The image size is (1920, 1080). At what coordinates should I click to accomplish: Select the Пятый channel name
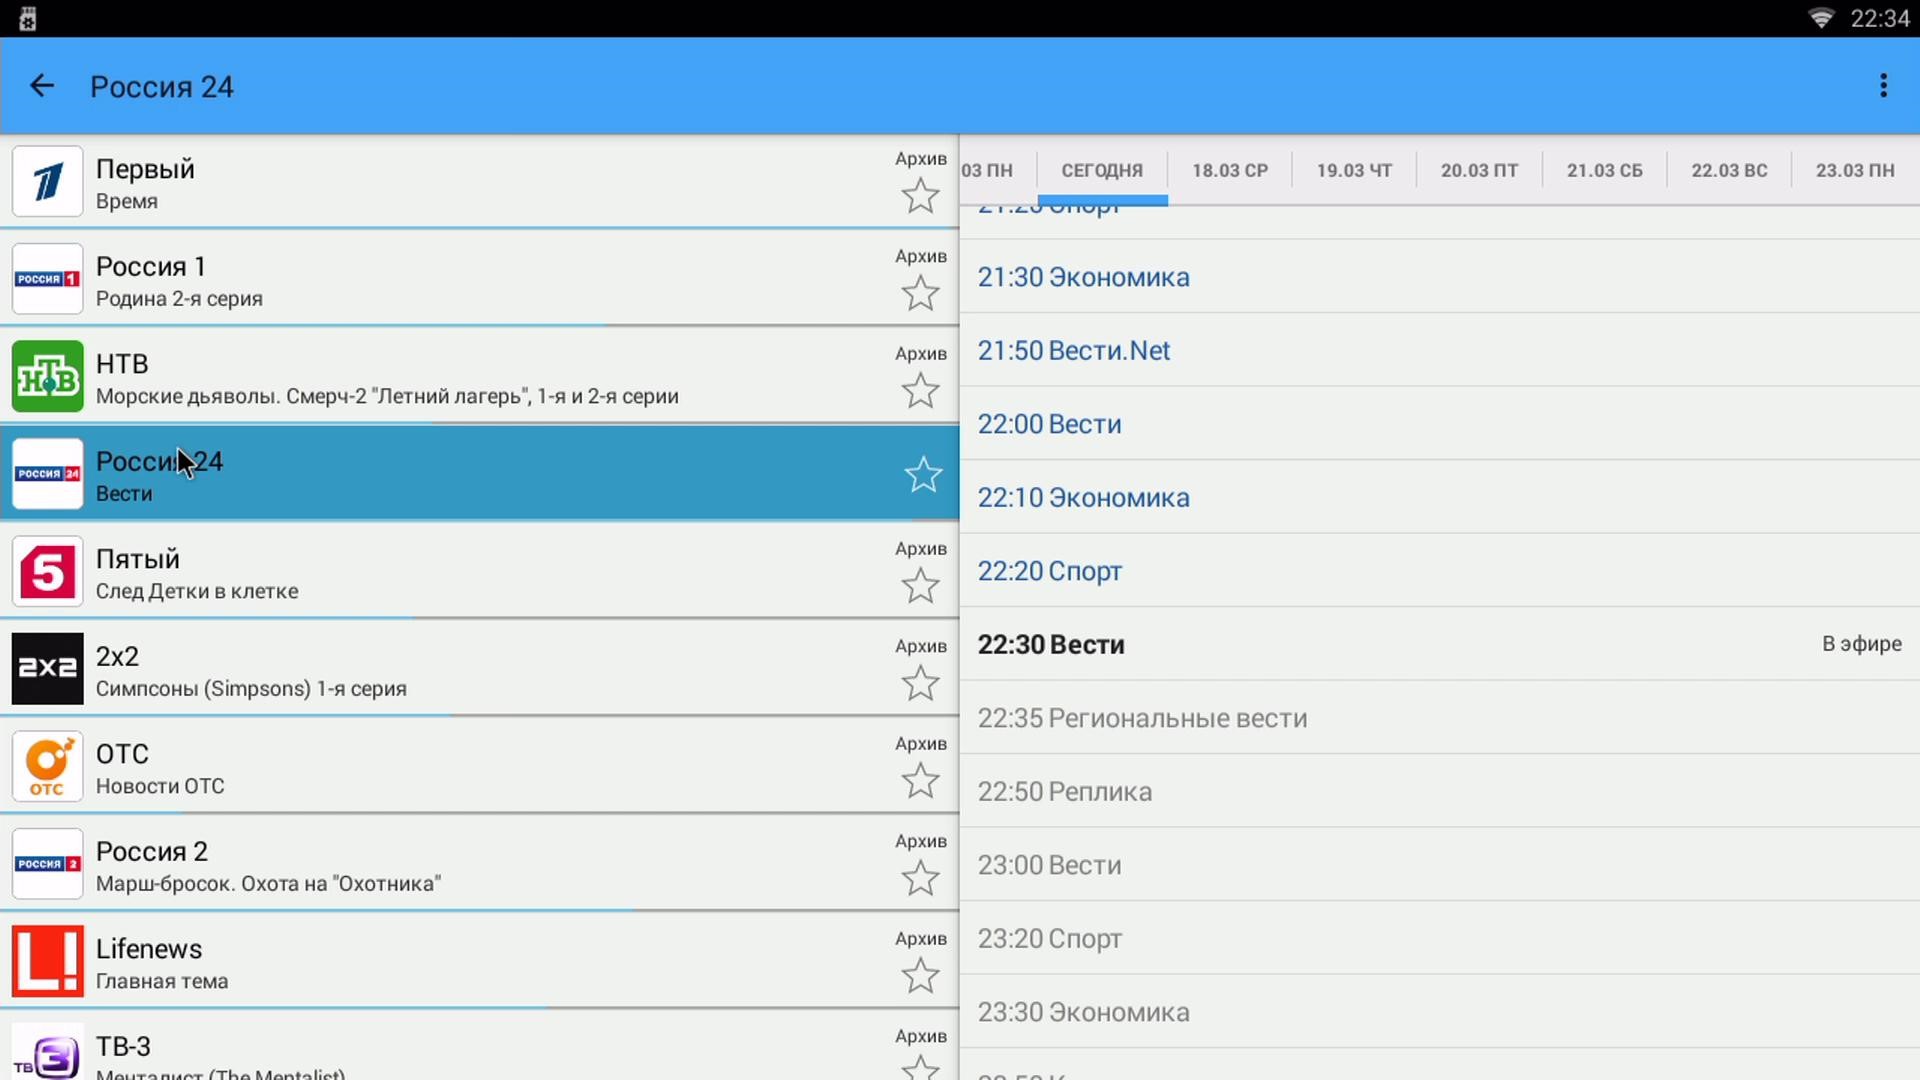(138, 559)
